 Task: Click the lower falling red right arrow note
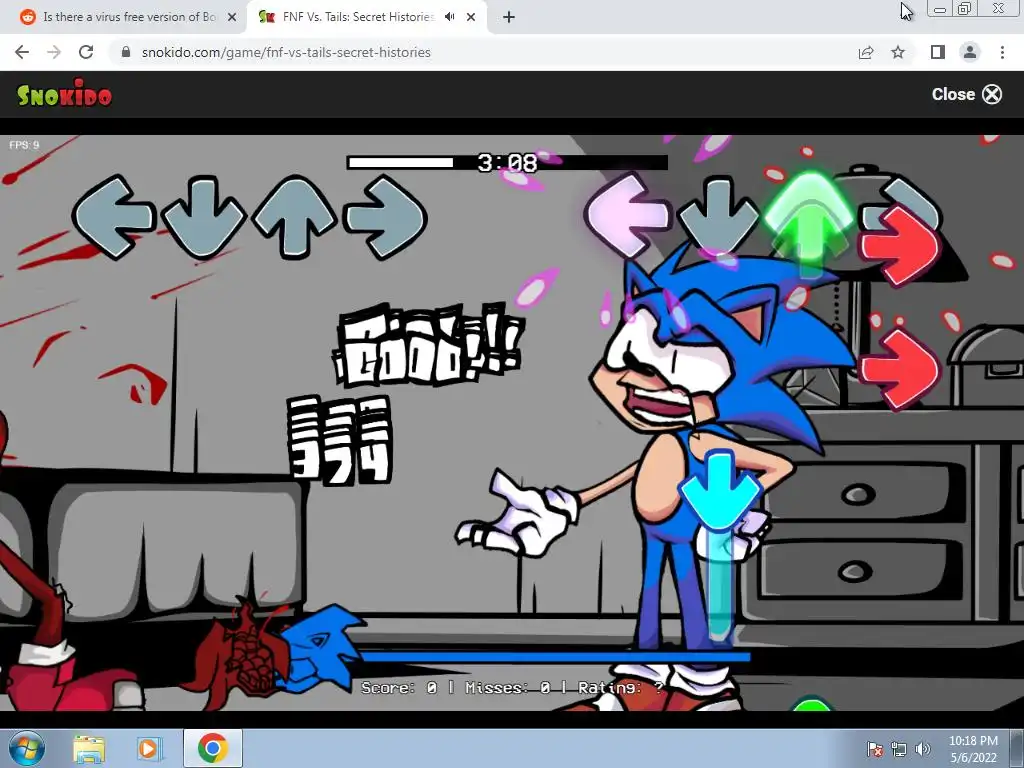click(x=900, y=369)
